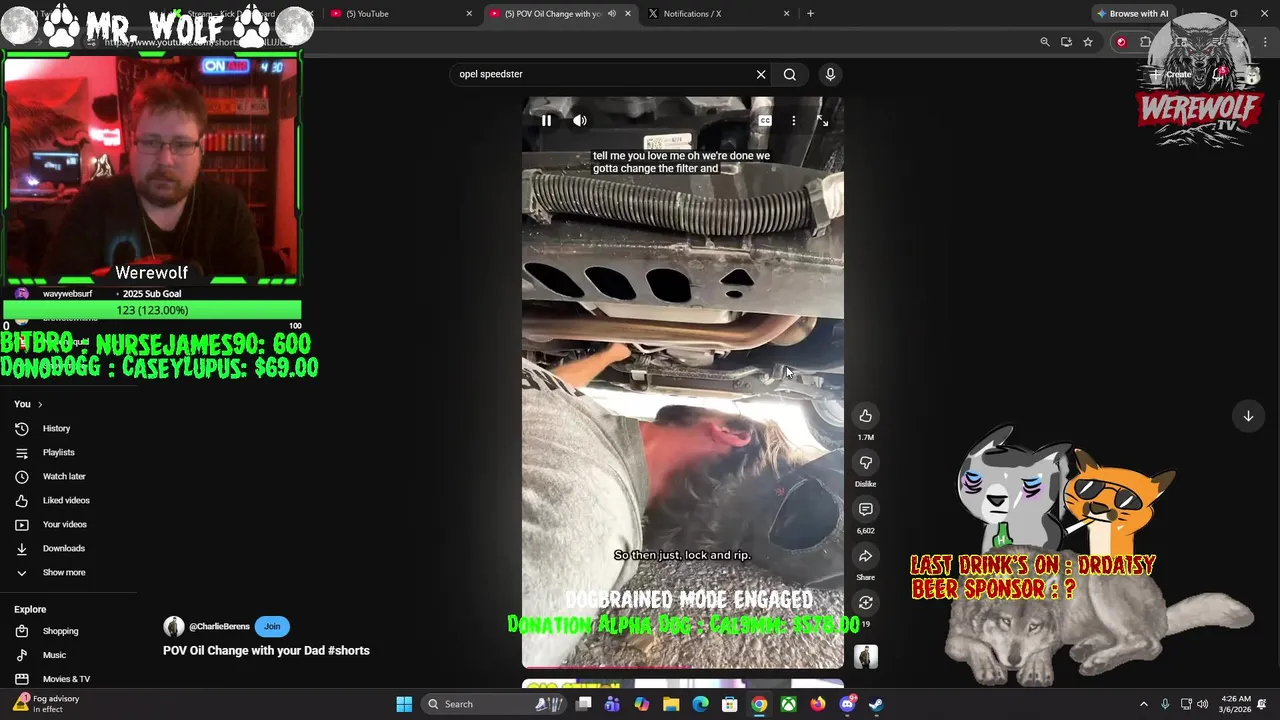Open the comments on the Short

pyautogui.click(x=866, y=509)
